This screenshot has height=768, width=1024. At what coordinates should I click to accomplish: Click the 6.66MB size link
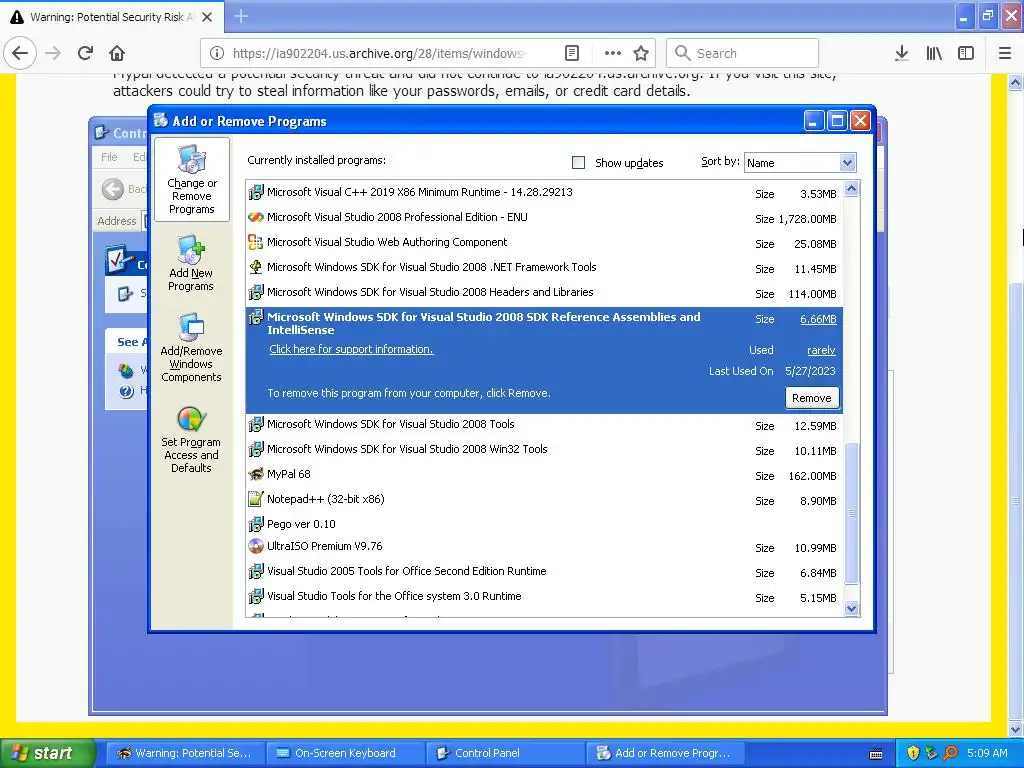tap(818, 319)
